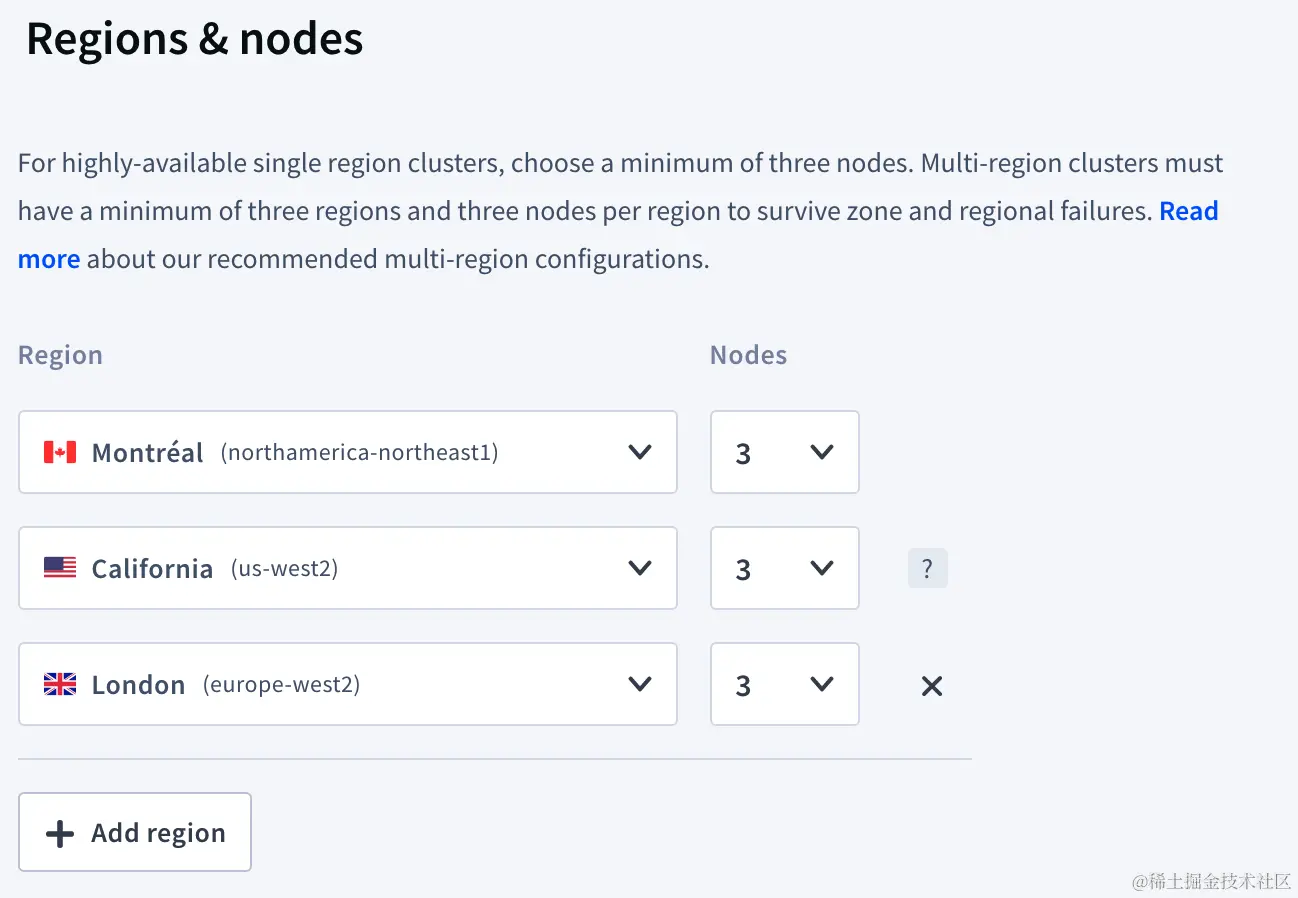Click the US flag icon beside California
This screenshot has width=1298, height=898.
click(x=60, y=568)
